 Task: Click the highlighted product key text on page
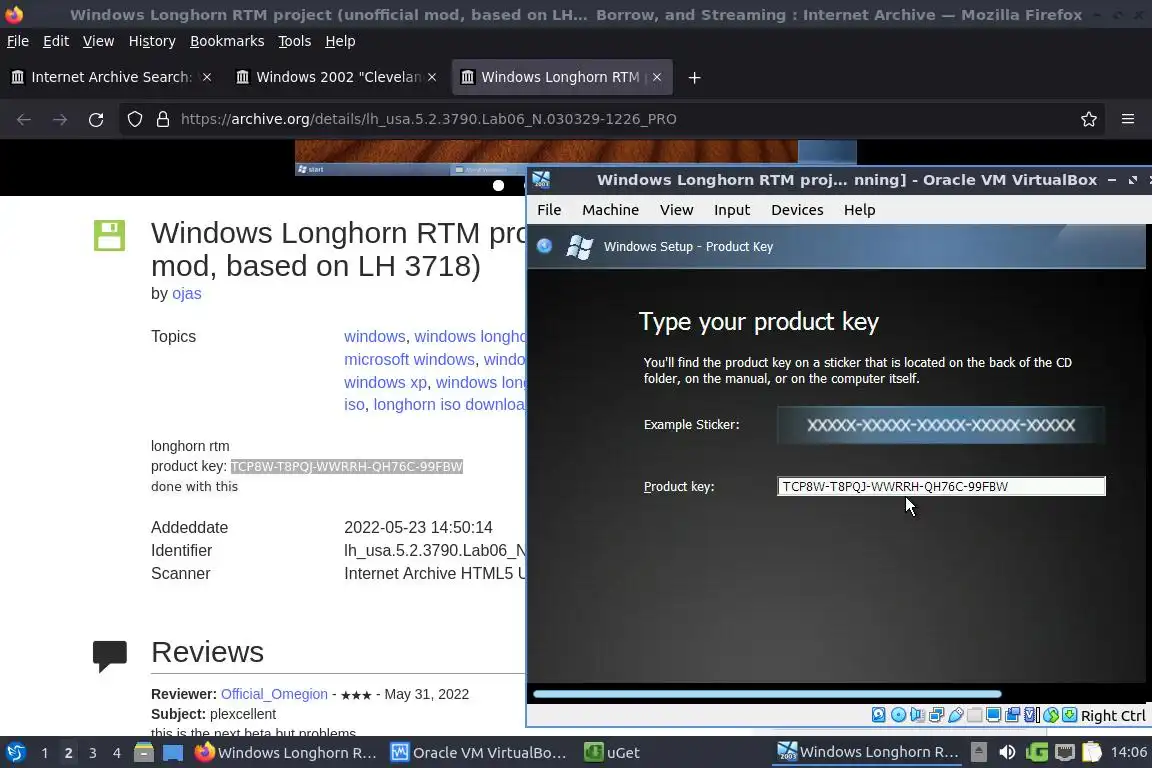pyautogui.click(x=347, y=466)
